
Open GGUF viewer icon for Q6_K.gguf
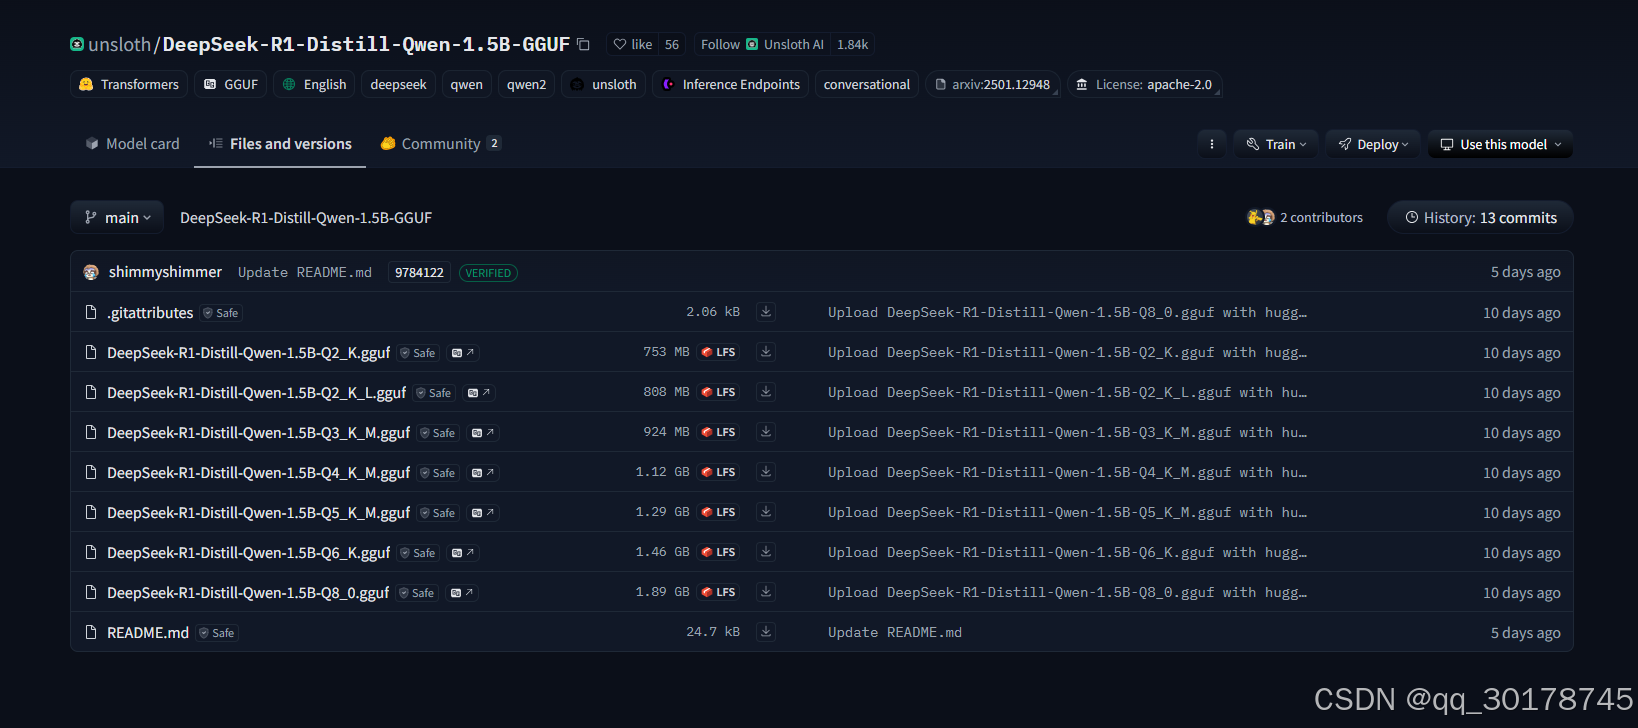[463, 553]
